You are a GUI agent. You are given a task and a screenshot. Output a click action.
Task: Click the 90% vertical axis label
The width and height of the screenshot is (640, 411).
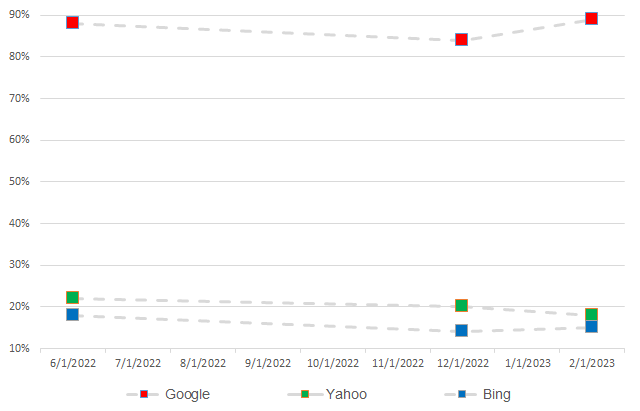point(19,15)
